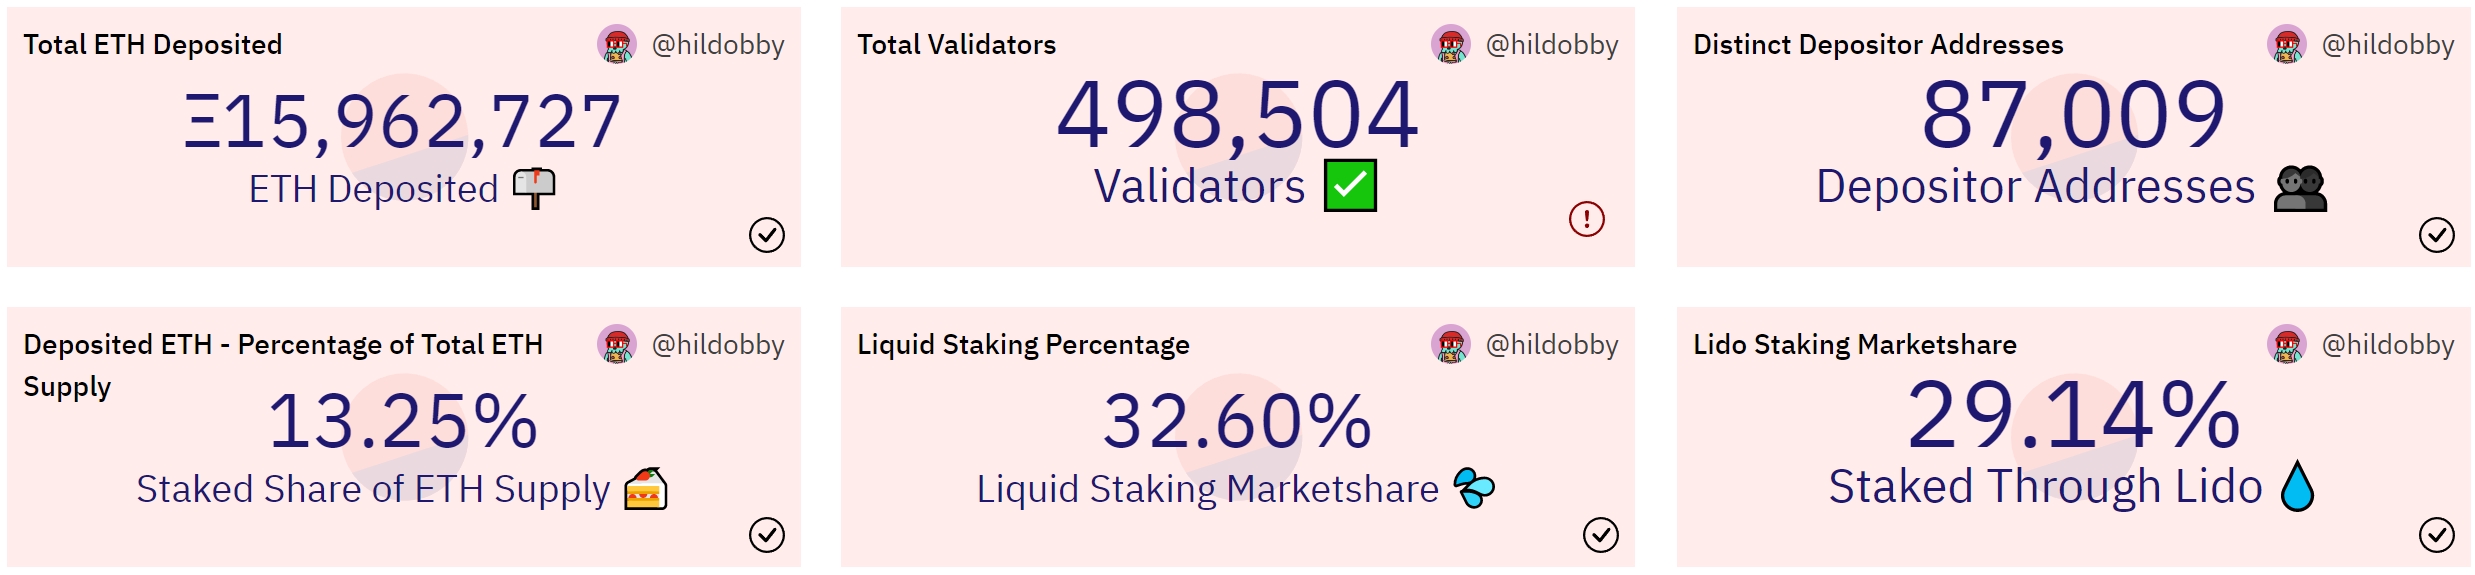
Task: Click the hildobby avatar on Lido Staking Marketshare card
Action: point(2287,344)
